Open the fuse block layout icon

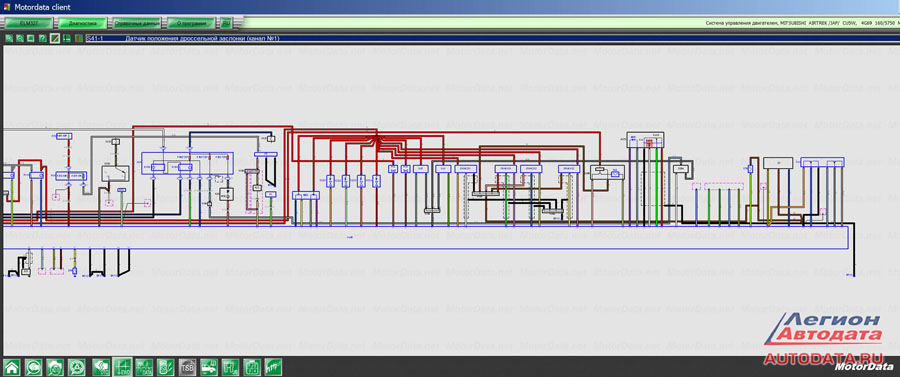(253, 367)
